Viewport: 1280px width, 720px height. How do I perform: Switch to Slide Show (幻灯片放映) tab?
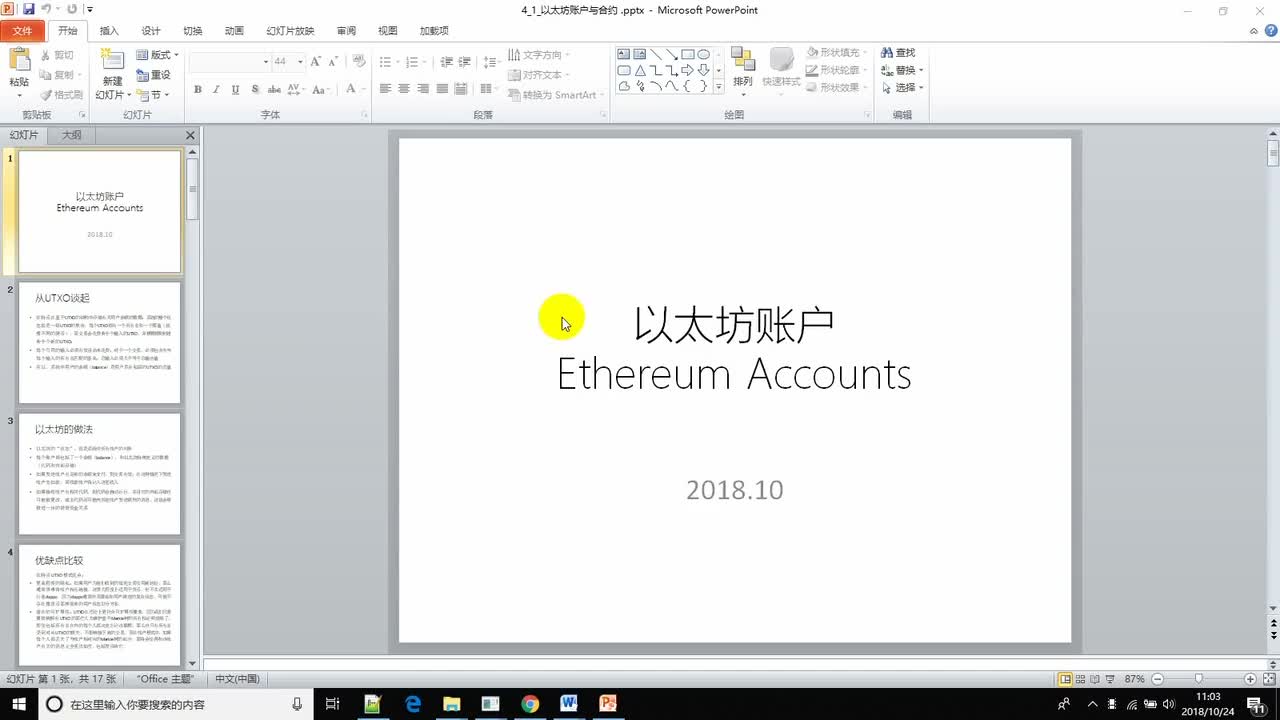point(290,31)
